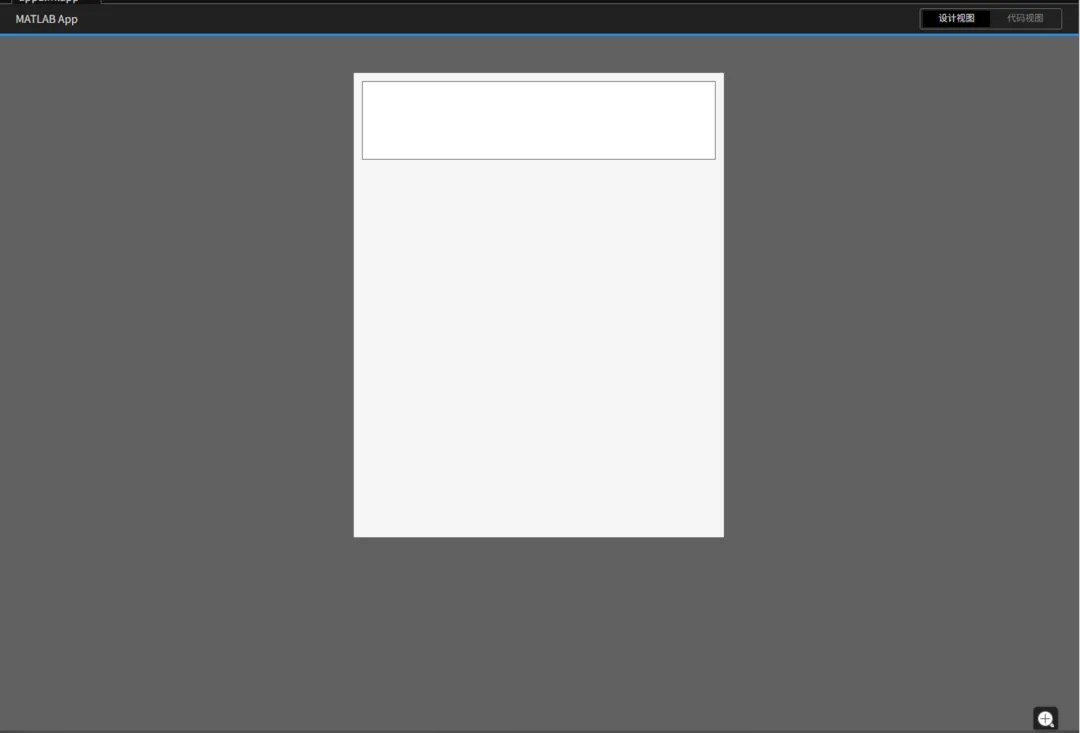Screen dimensions: 1080x733
Task: Click the left edge of the app figure
Action: [355, 304]
